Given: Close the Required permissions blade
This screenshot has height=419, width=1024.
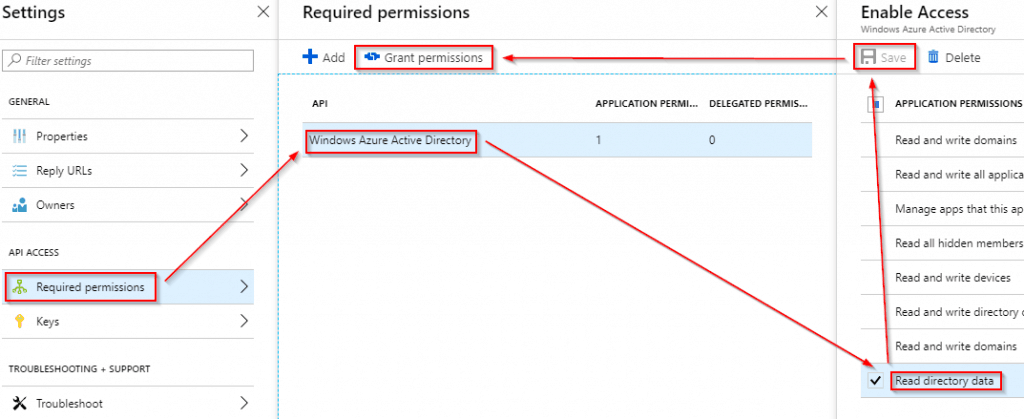Looking at the screenshot, I should tap(822, 12).
